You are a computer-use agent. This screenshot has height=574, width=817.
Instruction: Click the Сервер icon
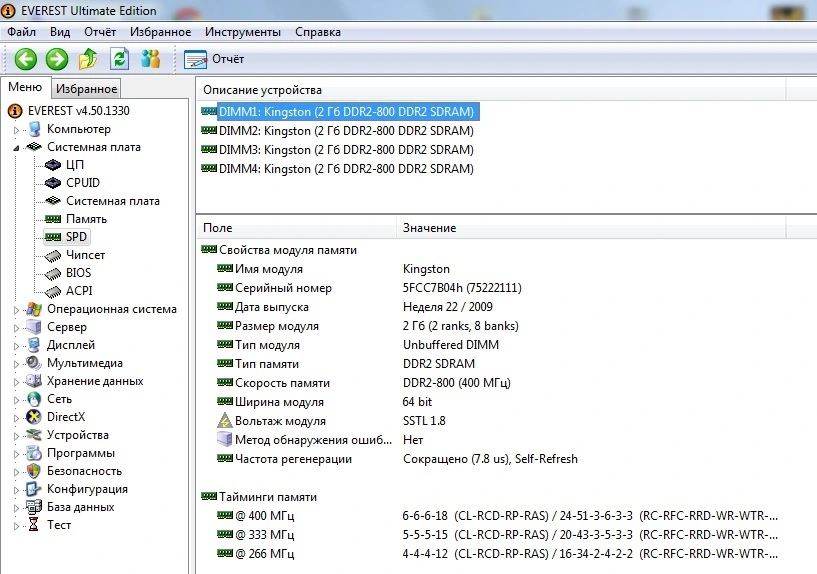pos(34,327)
